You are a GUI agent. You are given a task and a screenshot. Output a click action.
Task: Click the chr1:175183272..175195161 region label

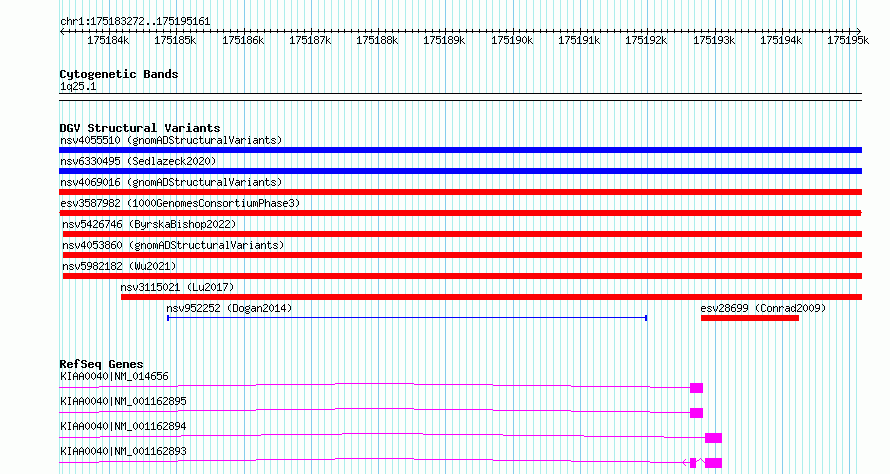[x=135, y=22]
